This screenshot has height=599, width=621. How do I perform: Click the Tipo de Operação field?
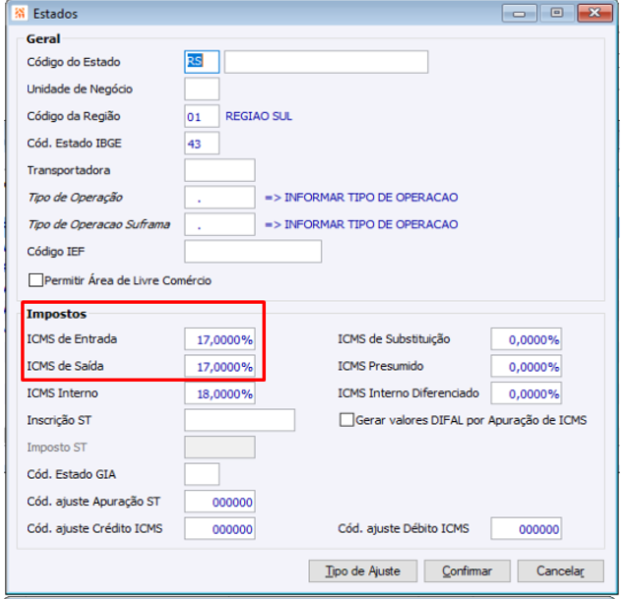coord(220,197)
